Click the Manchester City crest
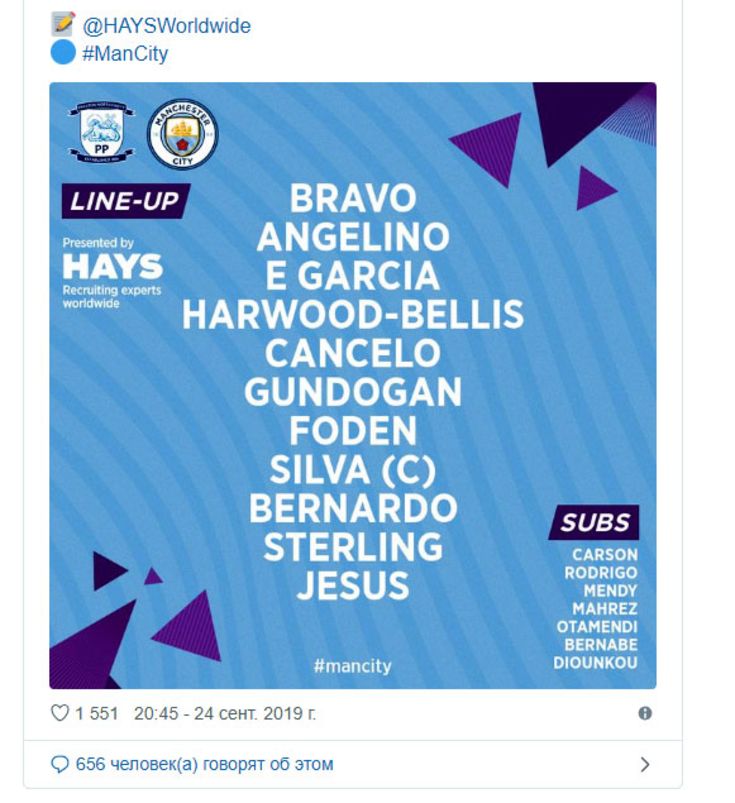The image size is (735, 803). pyautogui.click(x=183, y=135)
